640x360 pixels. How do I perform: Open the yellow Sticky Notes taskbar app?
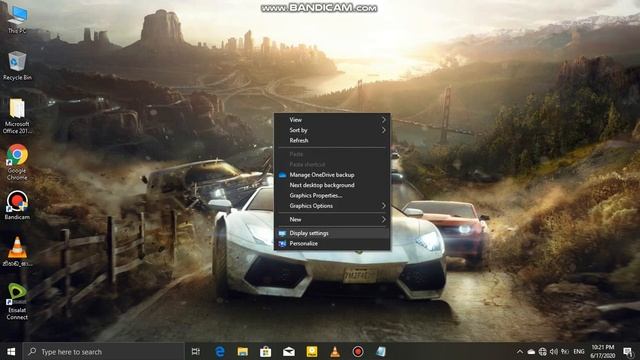[312, 351]
